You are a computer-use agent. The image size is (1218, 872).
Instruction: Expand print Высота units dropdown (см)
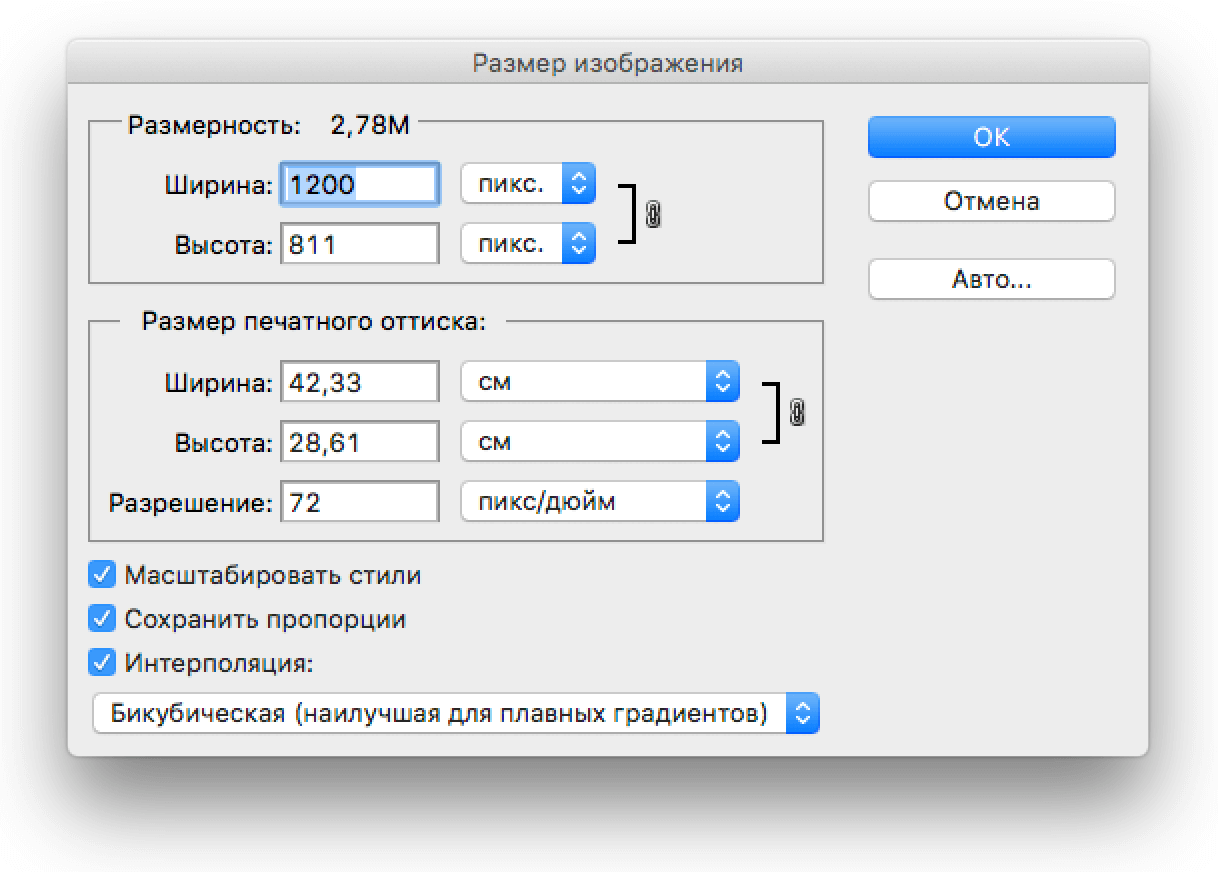(599, 441)
